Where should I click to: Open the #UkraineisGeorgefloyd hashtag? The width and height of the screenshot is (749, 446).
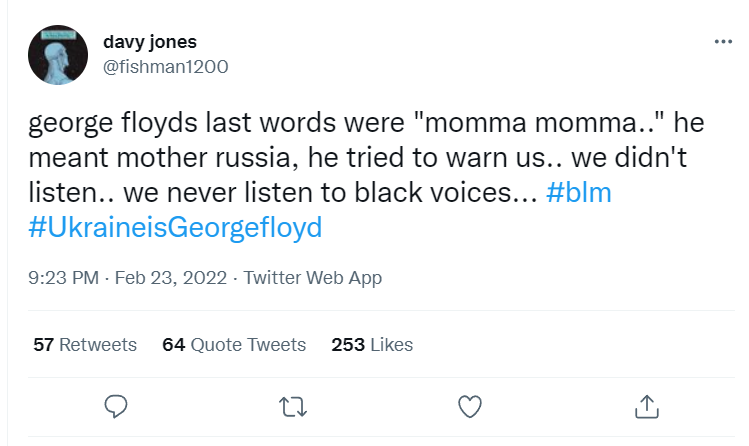[x=175, y=227]
